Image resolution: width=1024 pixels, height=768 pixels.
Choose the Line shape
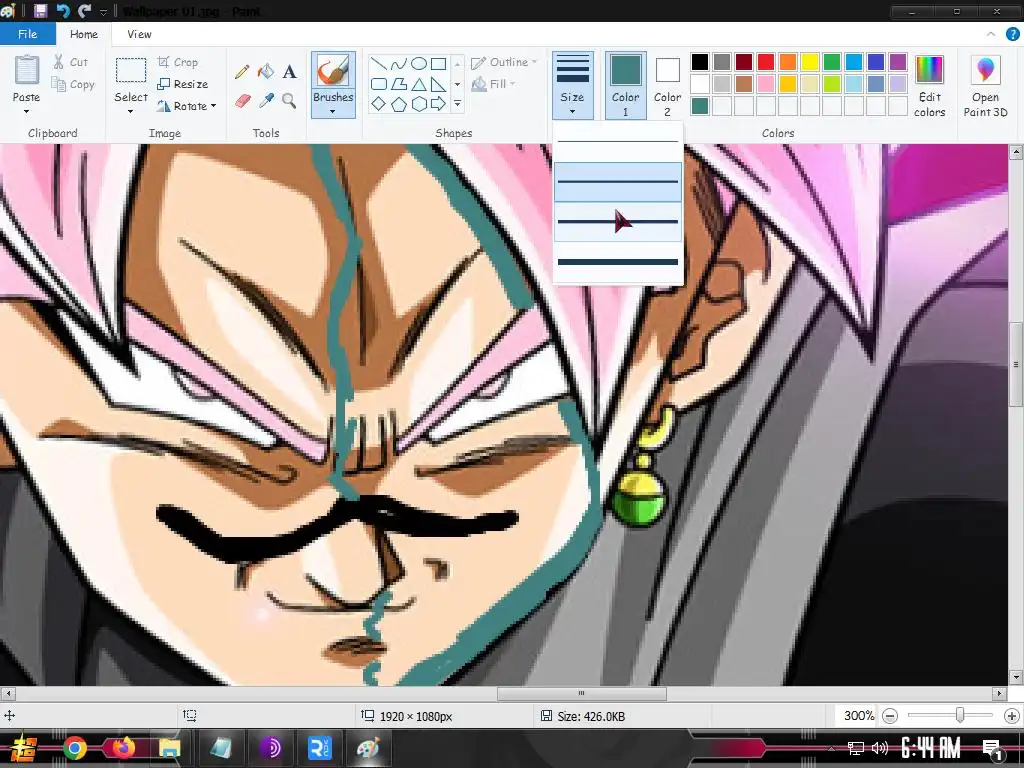click(378, 64)
